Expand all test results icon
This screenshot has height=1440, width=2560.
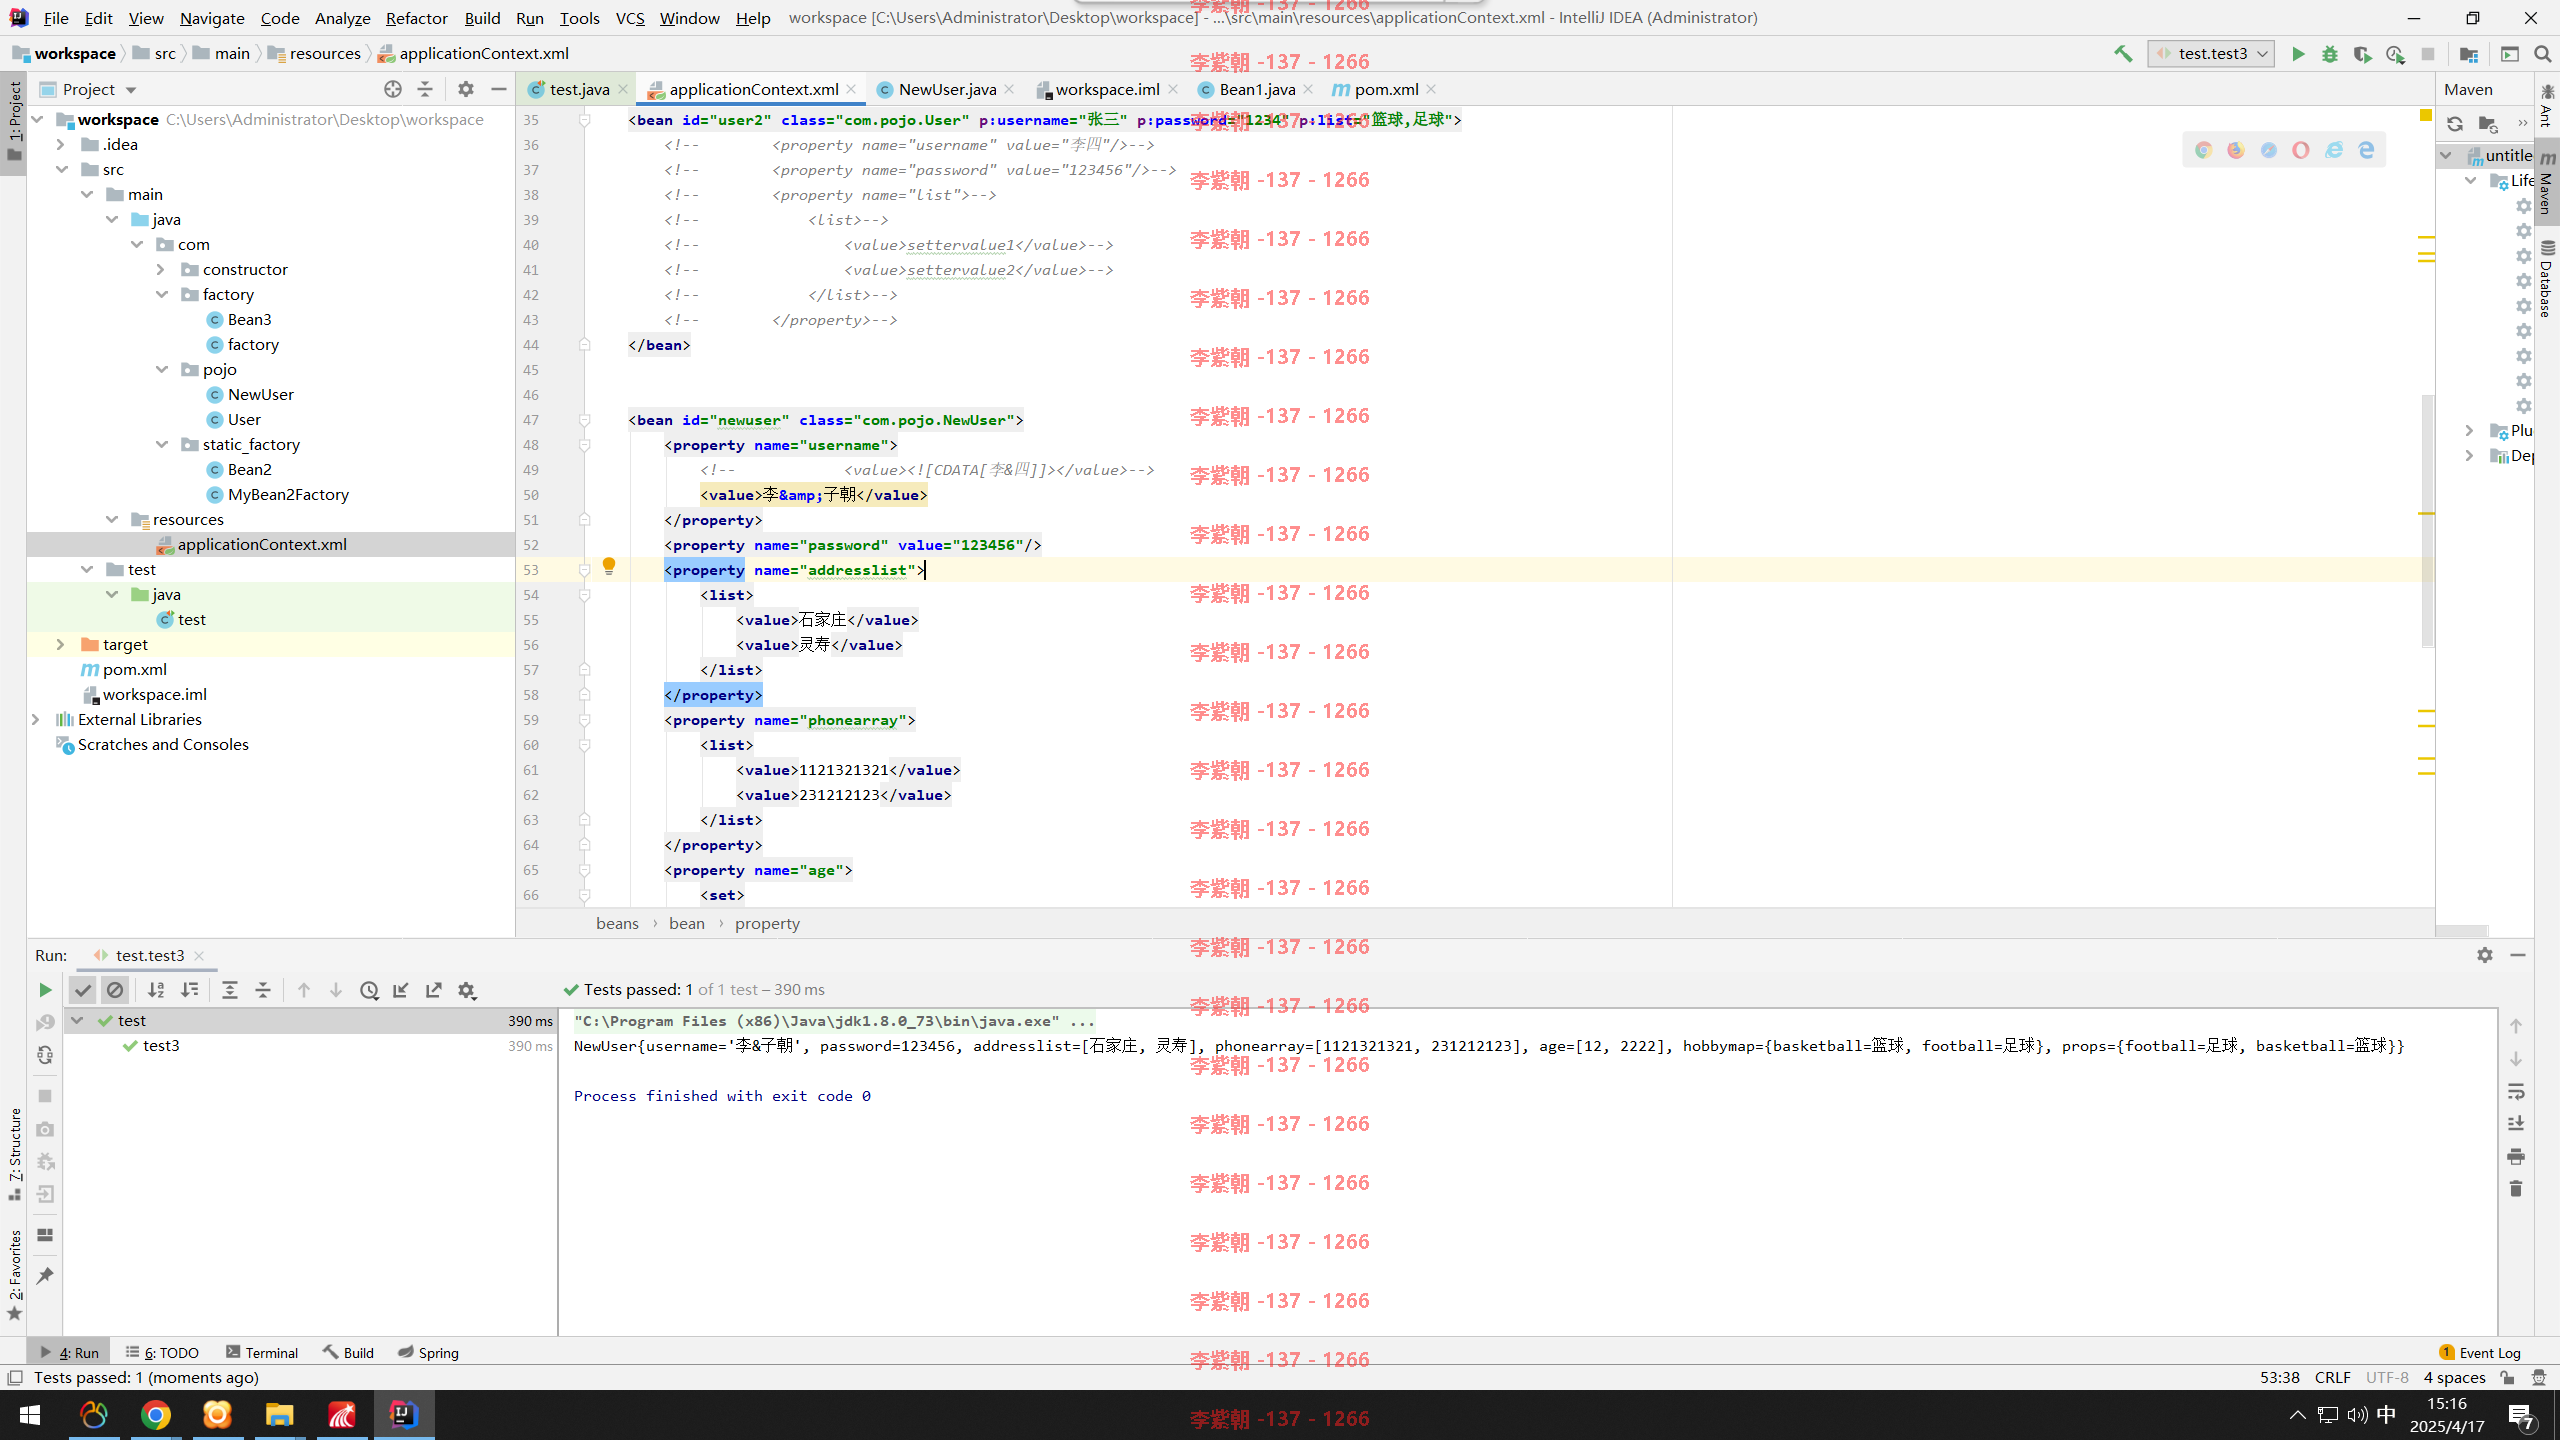tap(230, 990)
